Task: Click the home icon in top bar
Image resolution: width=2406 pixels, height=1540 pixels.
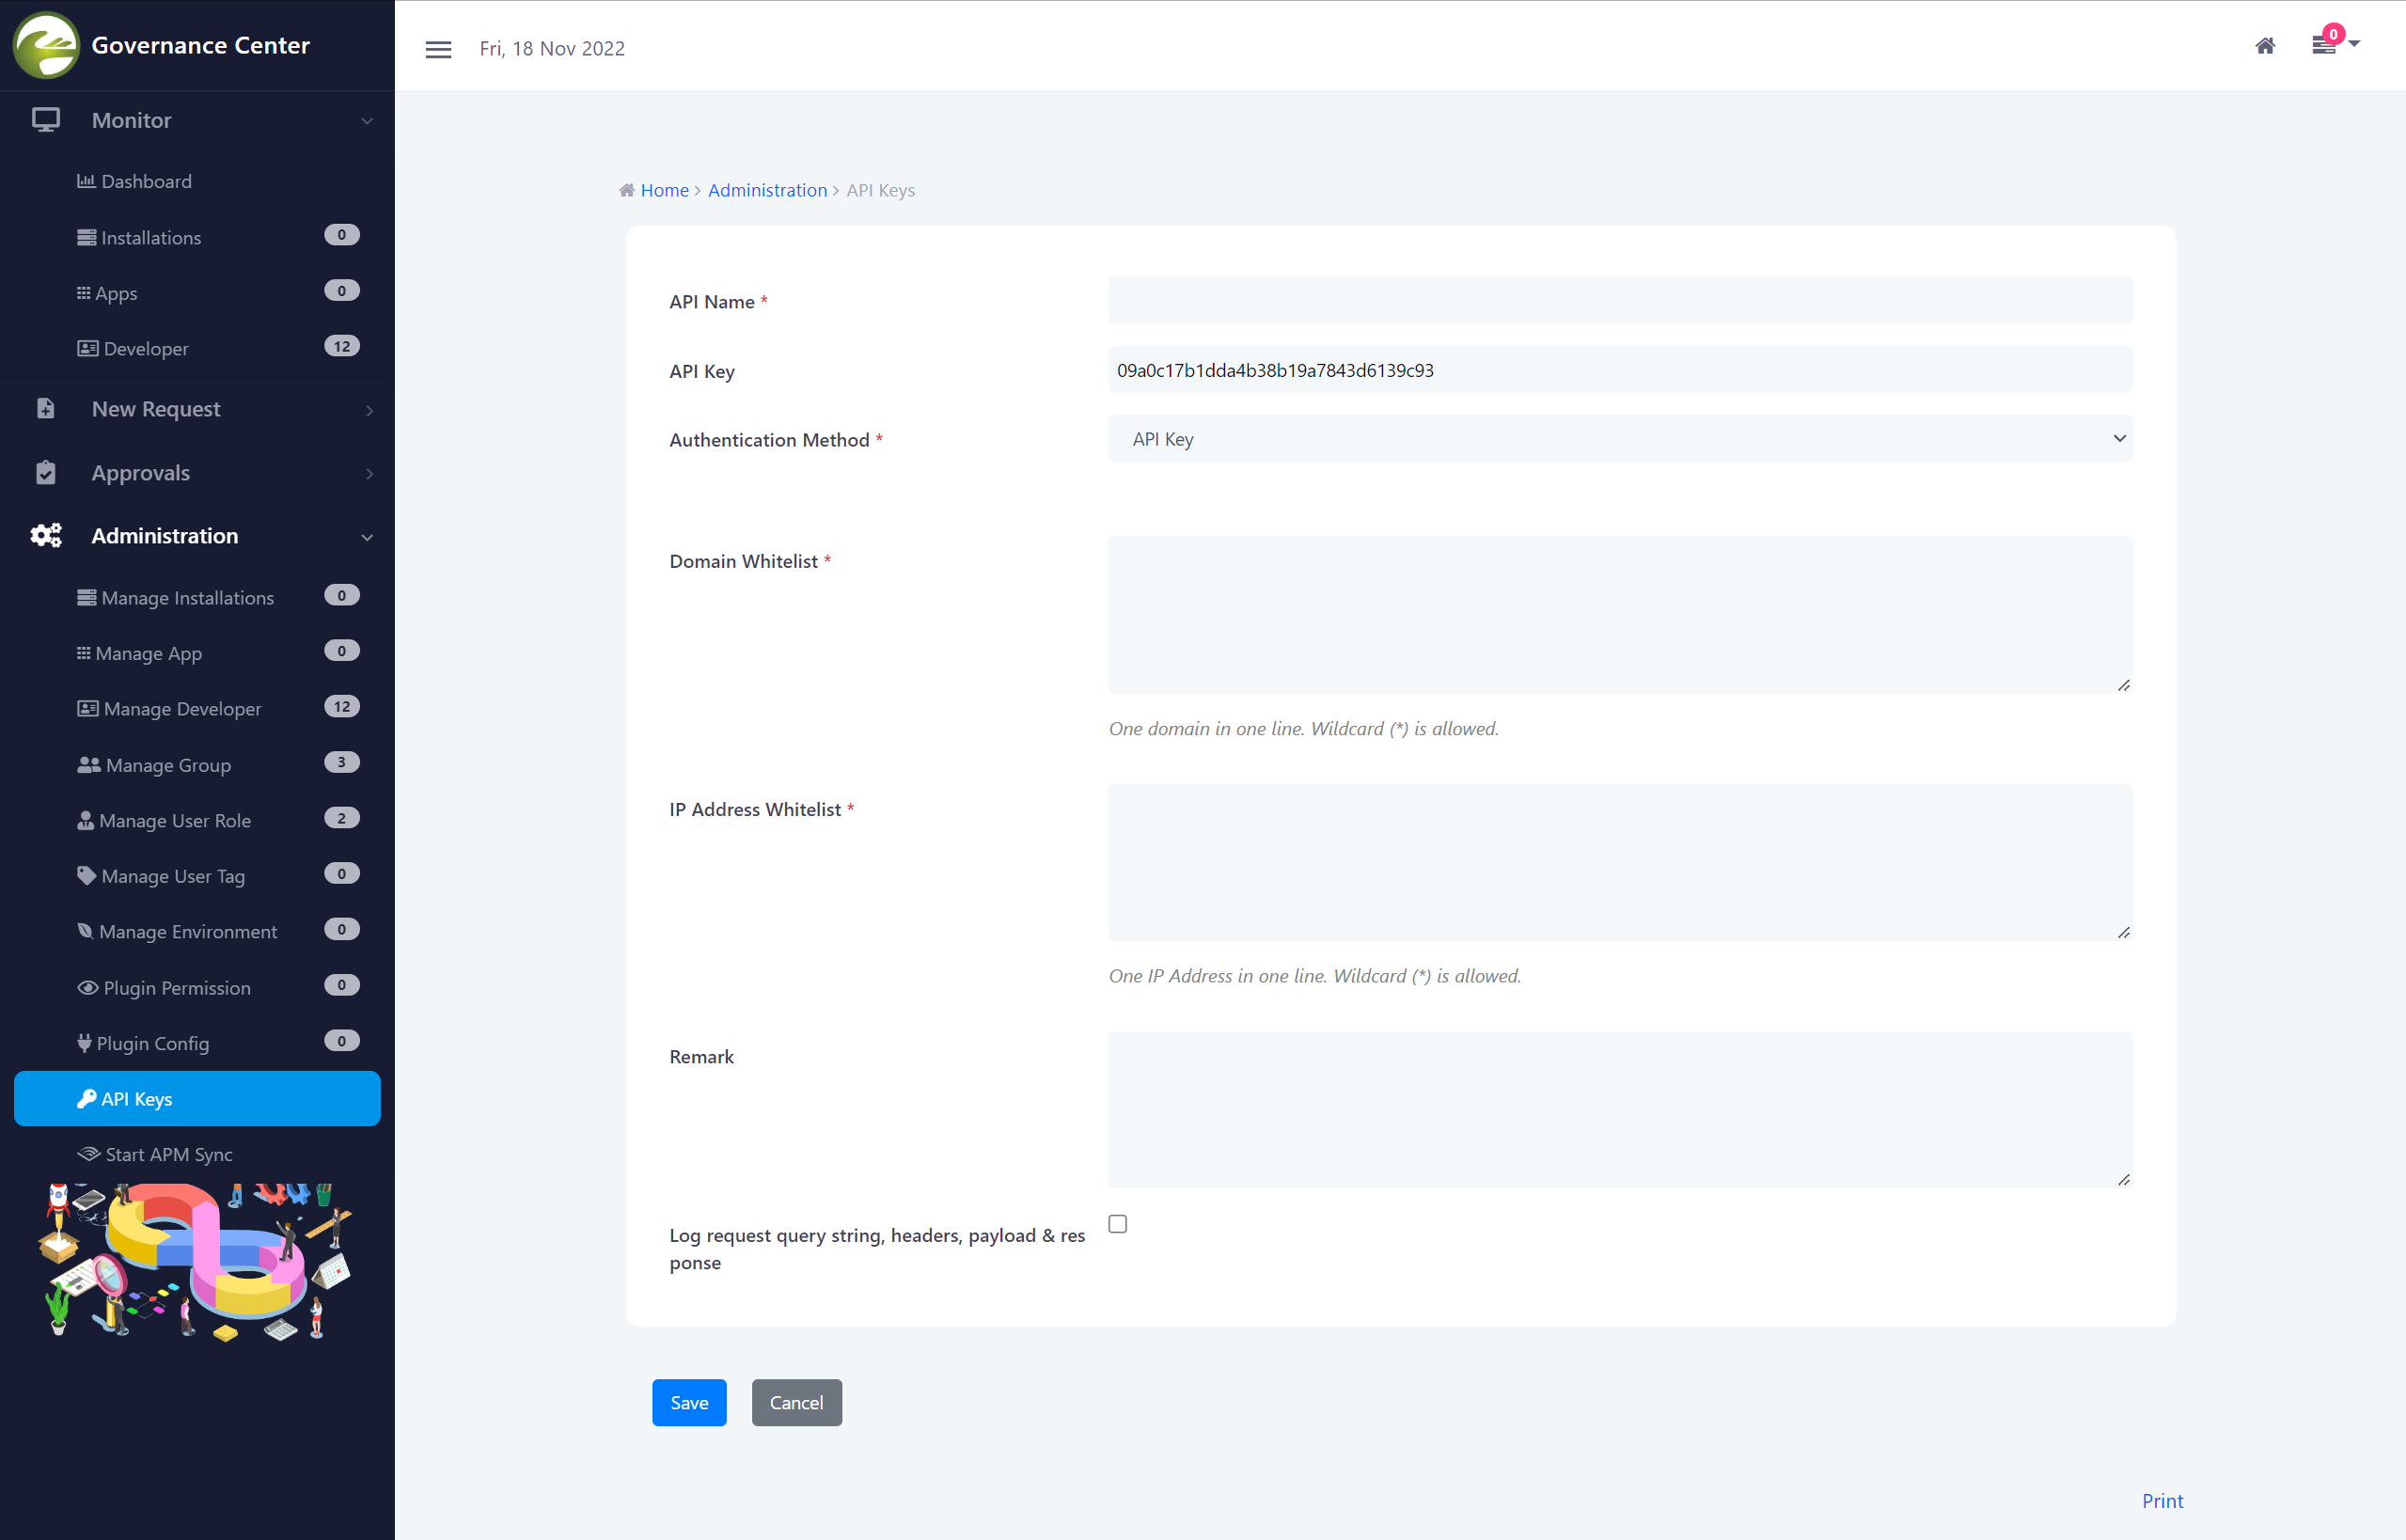Action: (x=2265, y=46)
